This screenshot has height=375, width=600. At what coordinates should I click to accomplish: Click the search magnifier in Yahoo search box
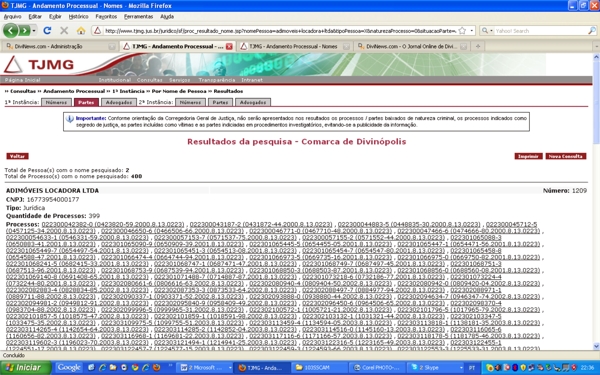(592, 31)
